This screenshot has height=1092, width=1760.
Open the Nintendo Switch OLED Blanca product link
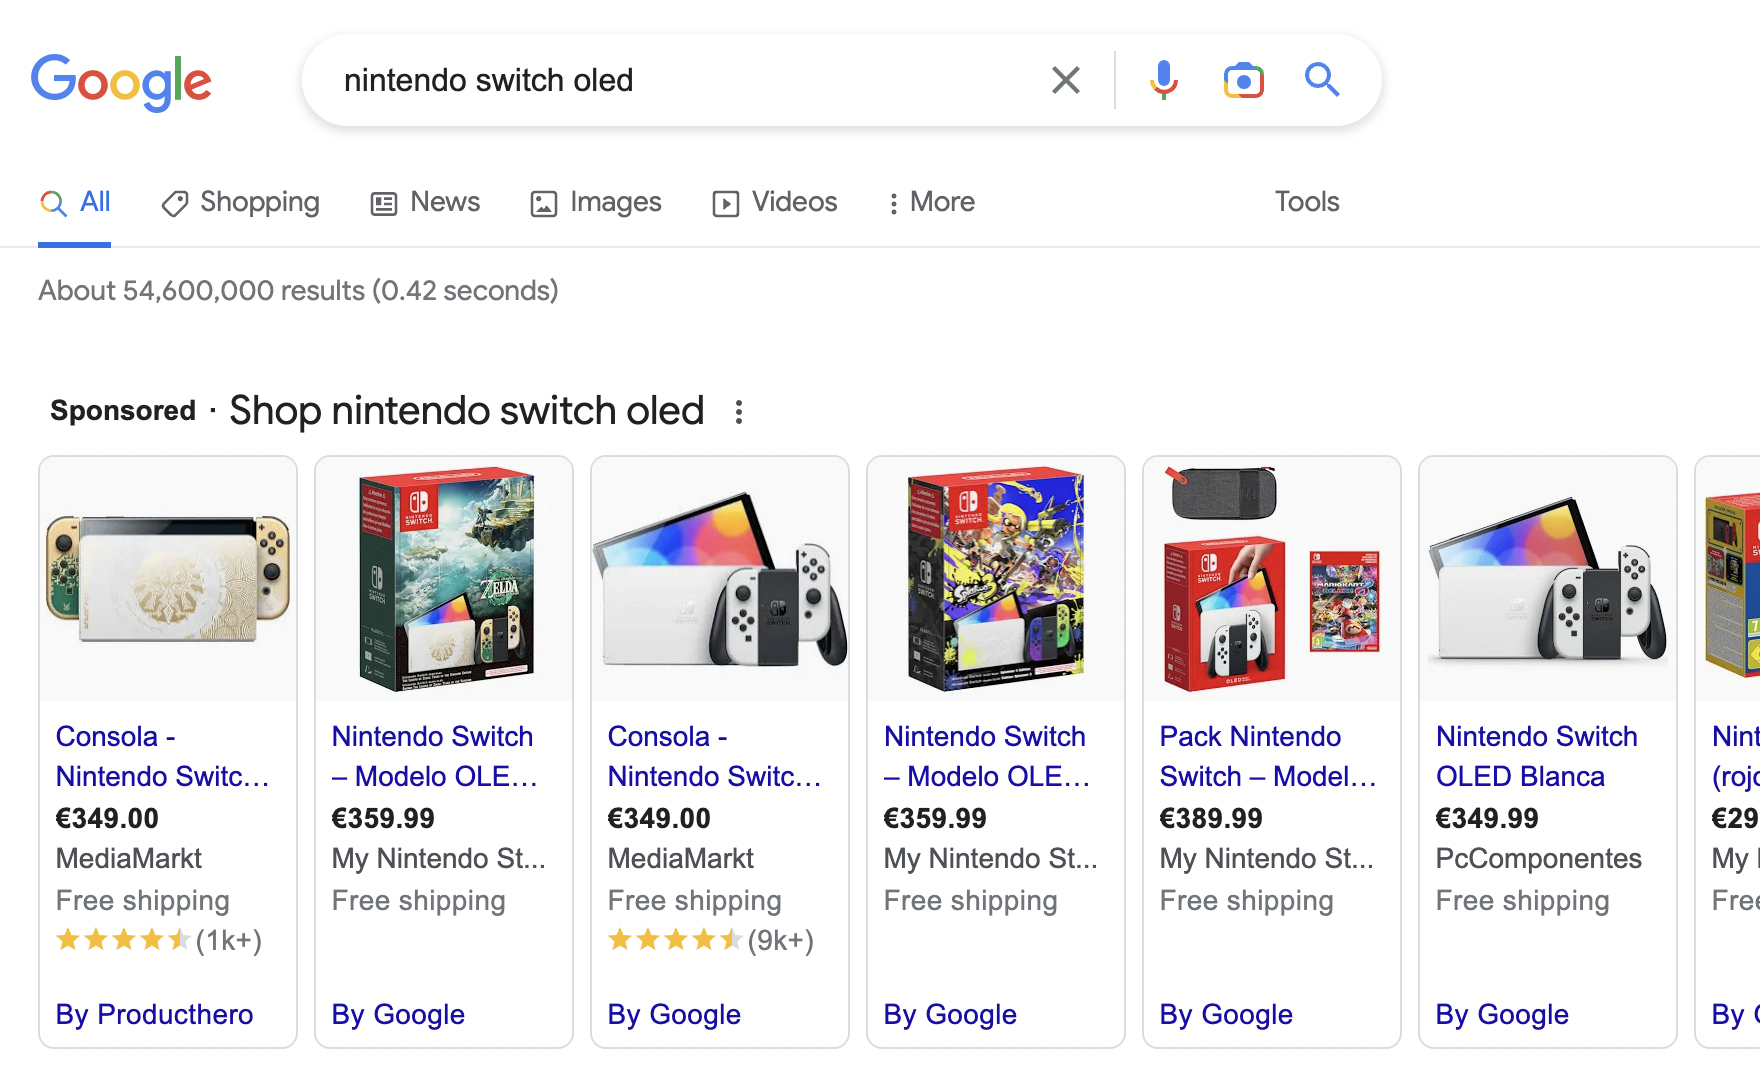(1536, 756)
